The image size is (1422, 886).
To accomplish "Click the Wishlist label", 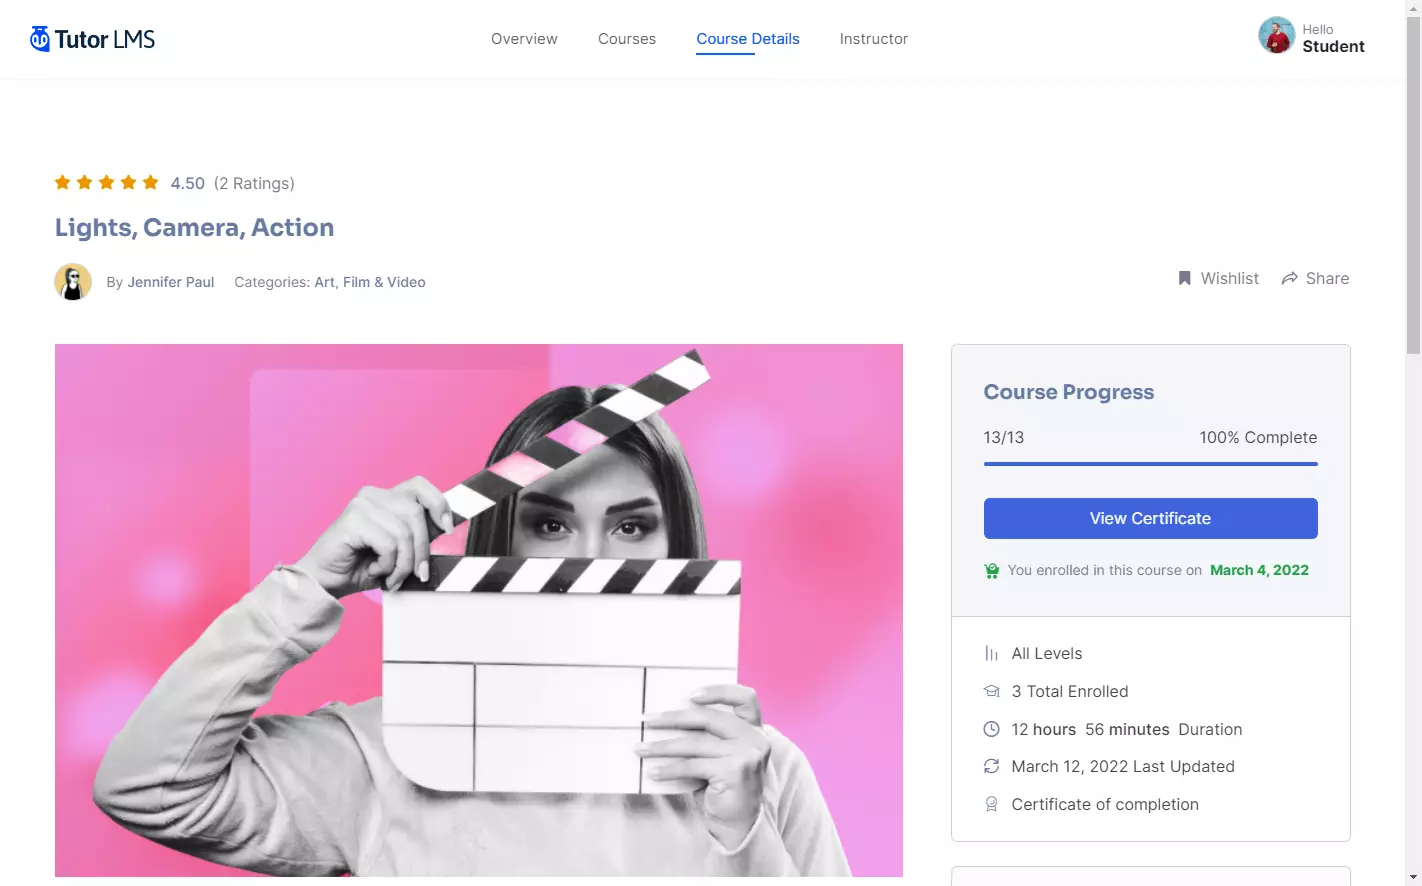I will point(1229,278).
